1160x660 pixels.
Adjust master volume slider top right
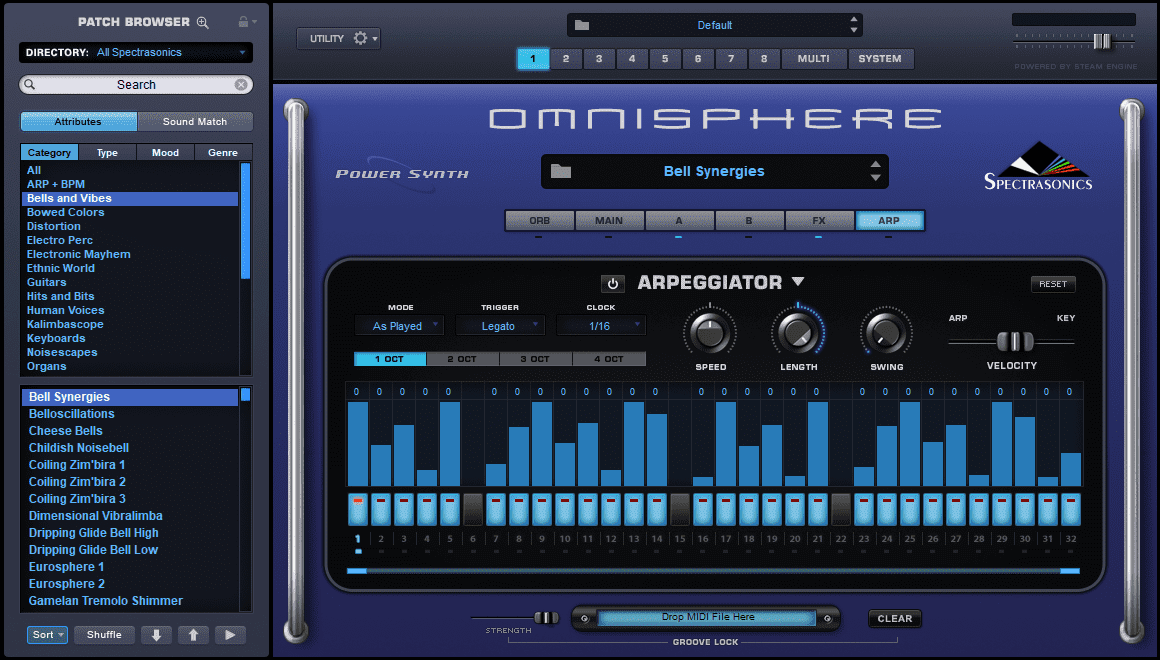pos(1102,41)
